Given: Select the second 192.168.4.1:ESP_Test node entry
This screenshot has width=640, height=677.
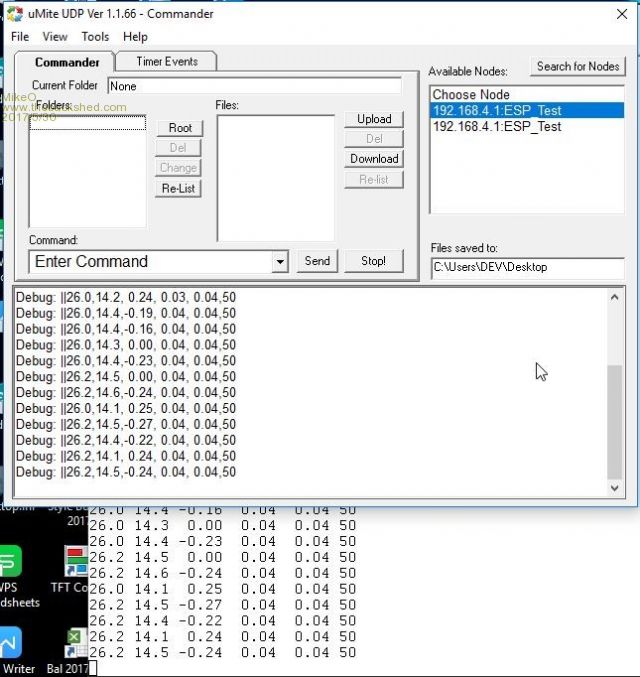Looking at the screenshot, I should pos(496,127).
